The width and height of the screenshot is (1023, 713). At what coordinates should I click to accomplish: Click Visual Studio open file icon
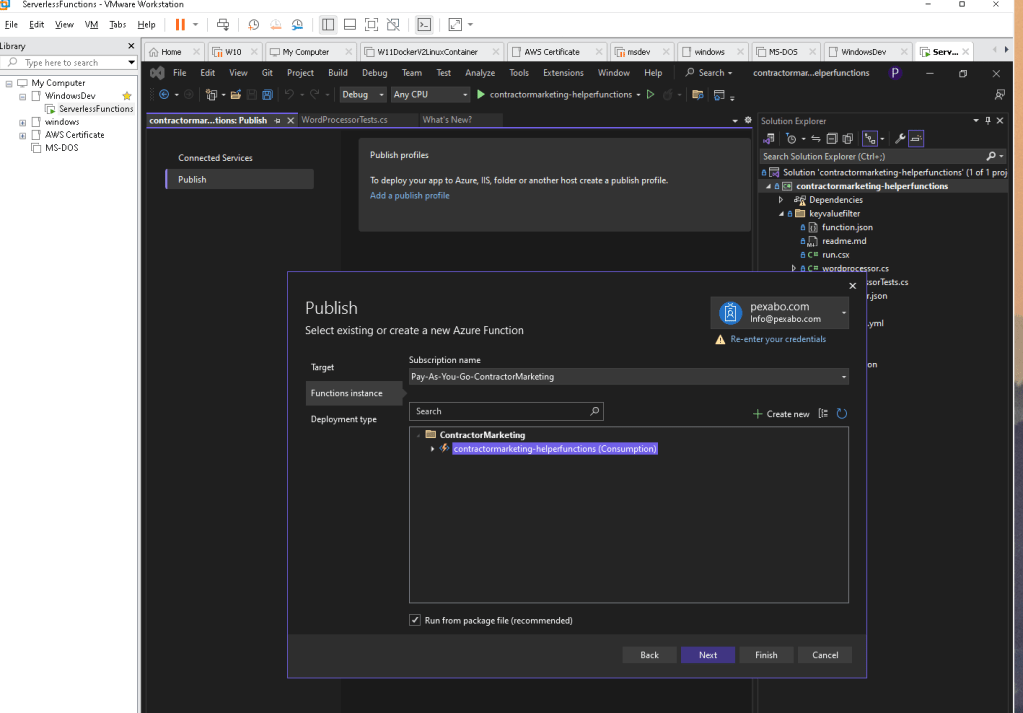[x=236, y=95]
